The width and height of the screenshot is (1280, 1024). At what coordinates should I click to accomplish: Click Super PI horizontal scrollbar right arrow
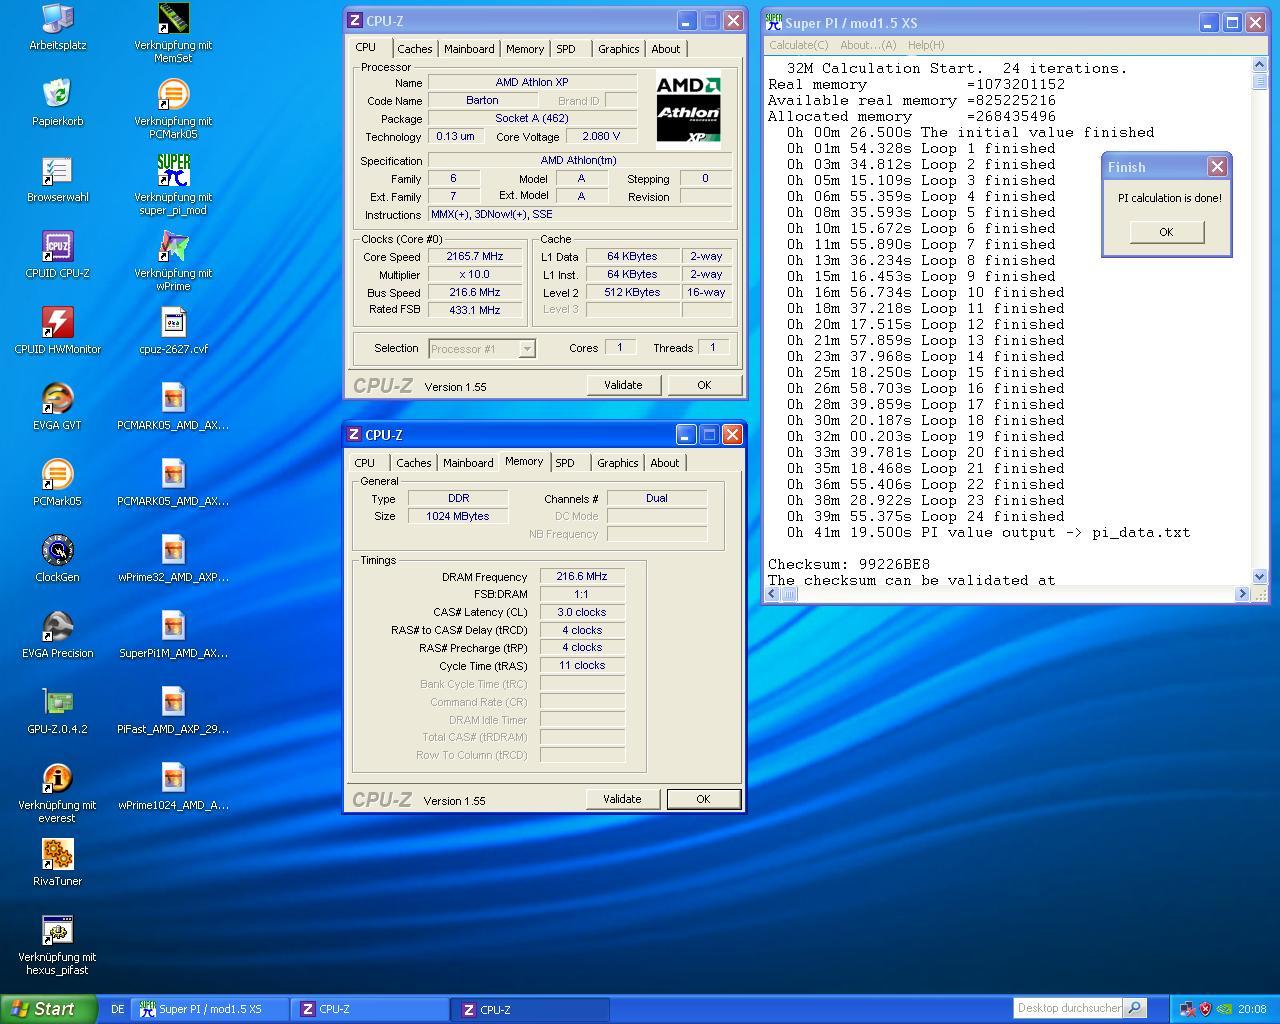coord(1243,594)
